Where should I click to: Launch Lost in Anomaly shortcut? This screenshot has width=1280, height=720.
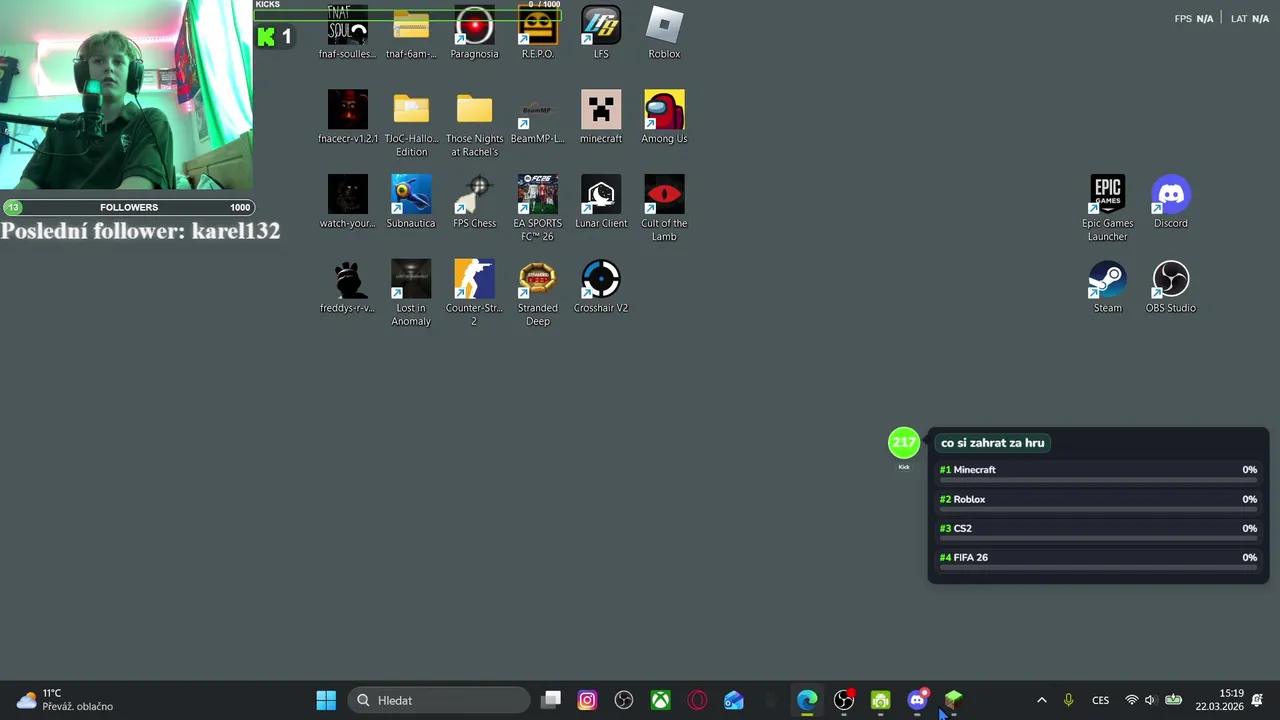point(411,293)
